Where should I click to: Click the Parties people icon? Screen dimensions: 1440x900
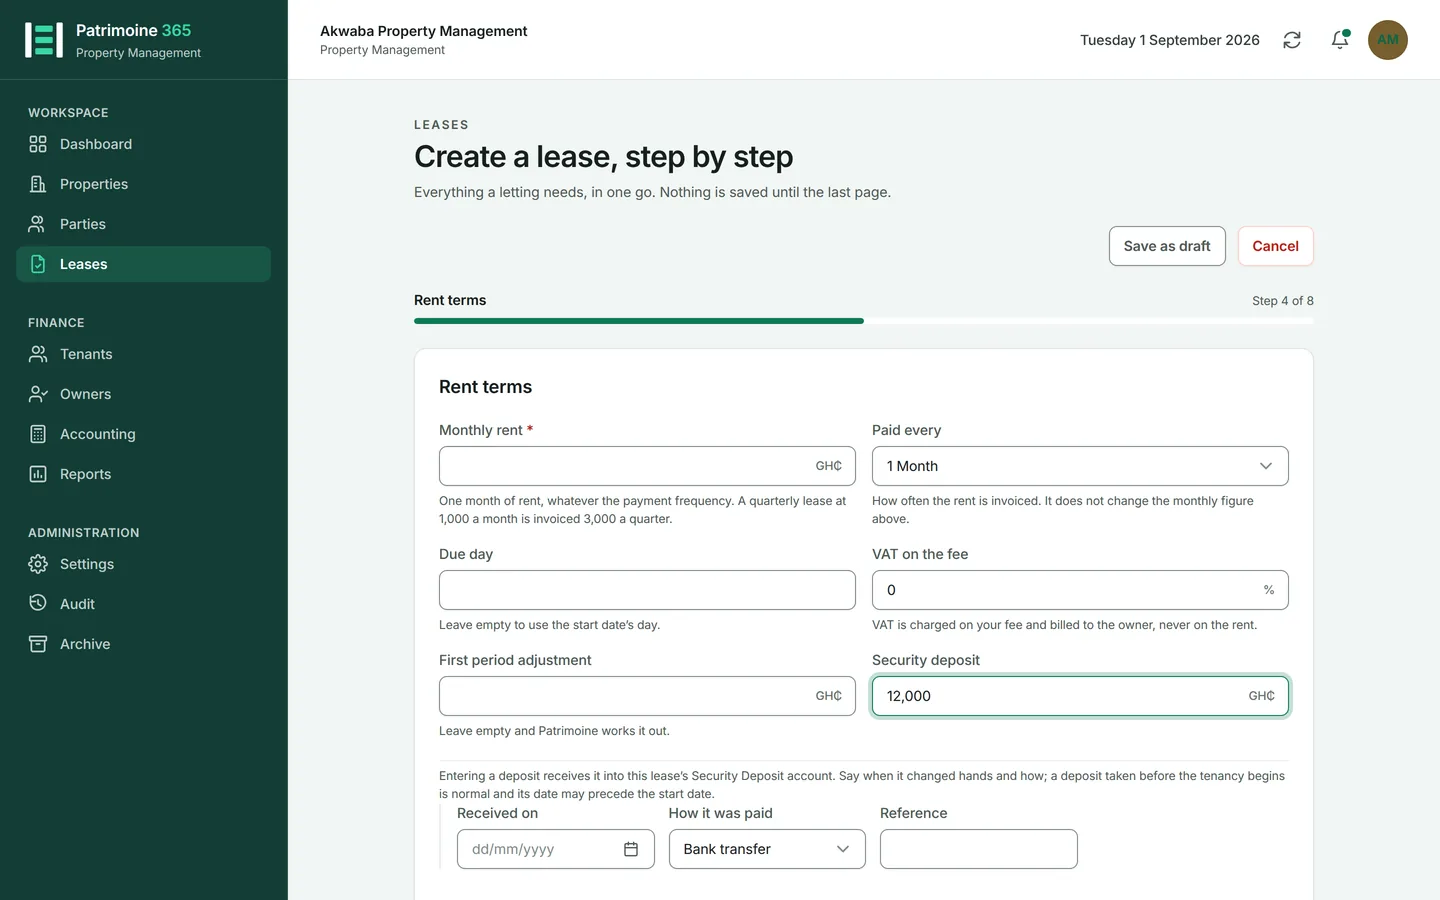pos(38,224)
